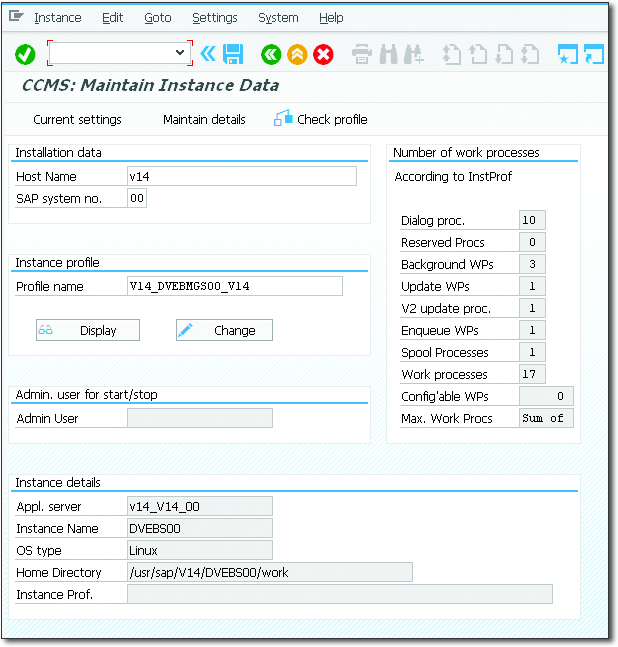The height and width of the screenshot is (647, 618).
Task: Click the Spool Processes value field
Action: (532, 352)
